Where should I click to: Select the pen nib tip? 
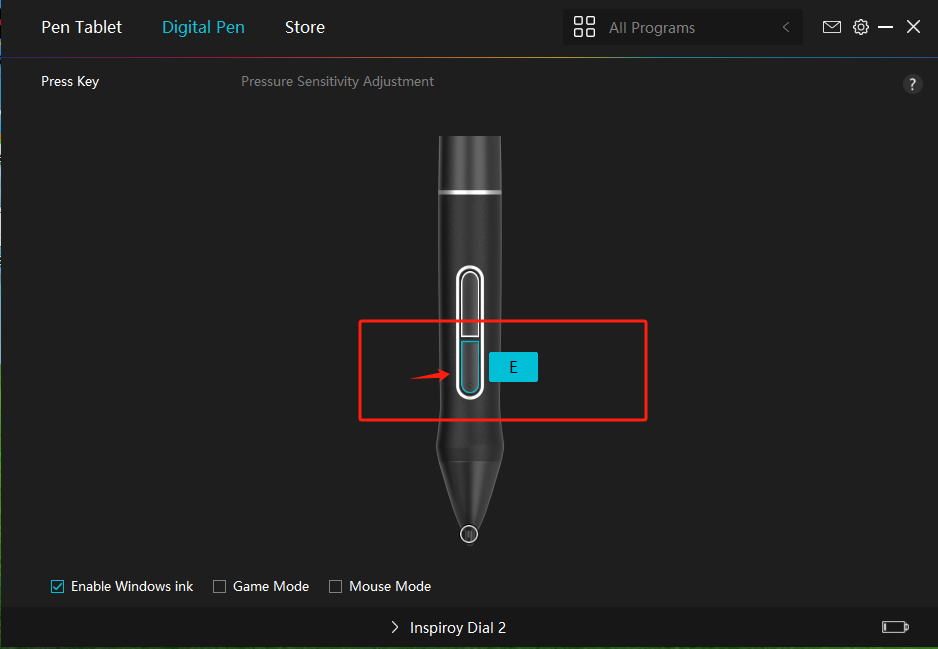click(x=469, y=534)
